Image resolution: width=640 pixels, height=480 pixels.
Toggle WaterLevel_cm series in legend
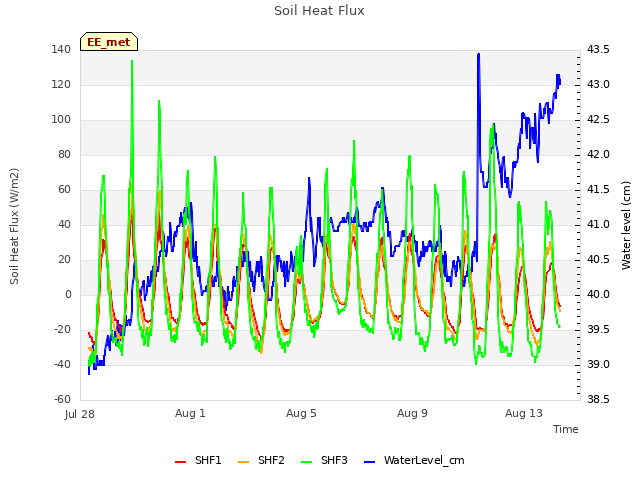pos(414,460)
